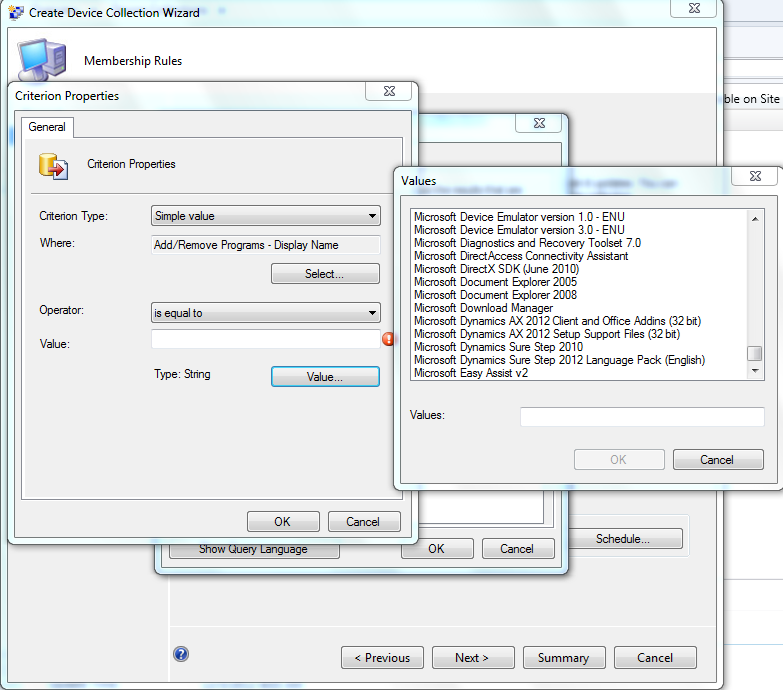Click into the Value text field
Screen dimensions: 783x690
(x=266, y=340)
